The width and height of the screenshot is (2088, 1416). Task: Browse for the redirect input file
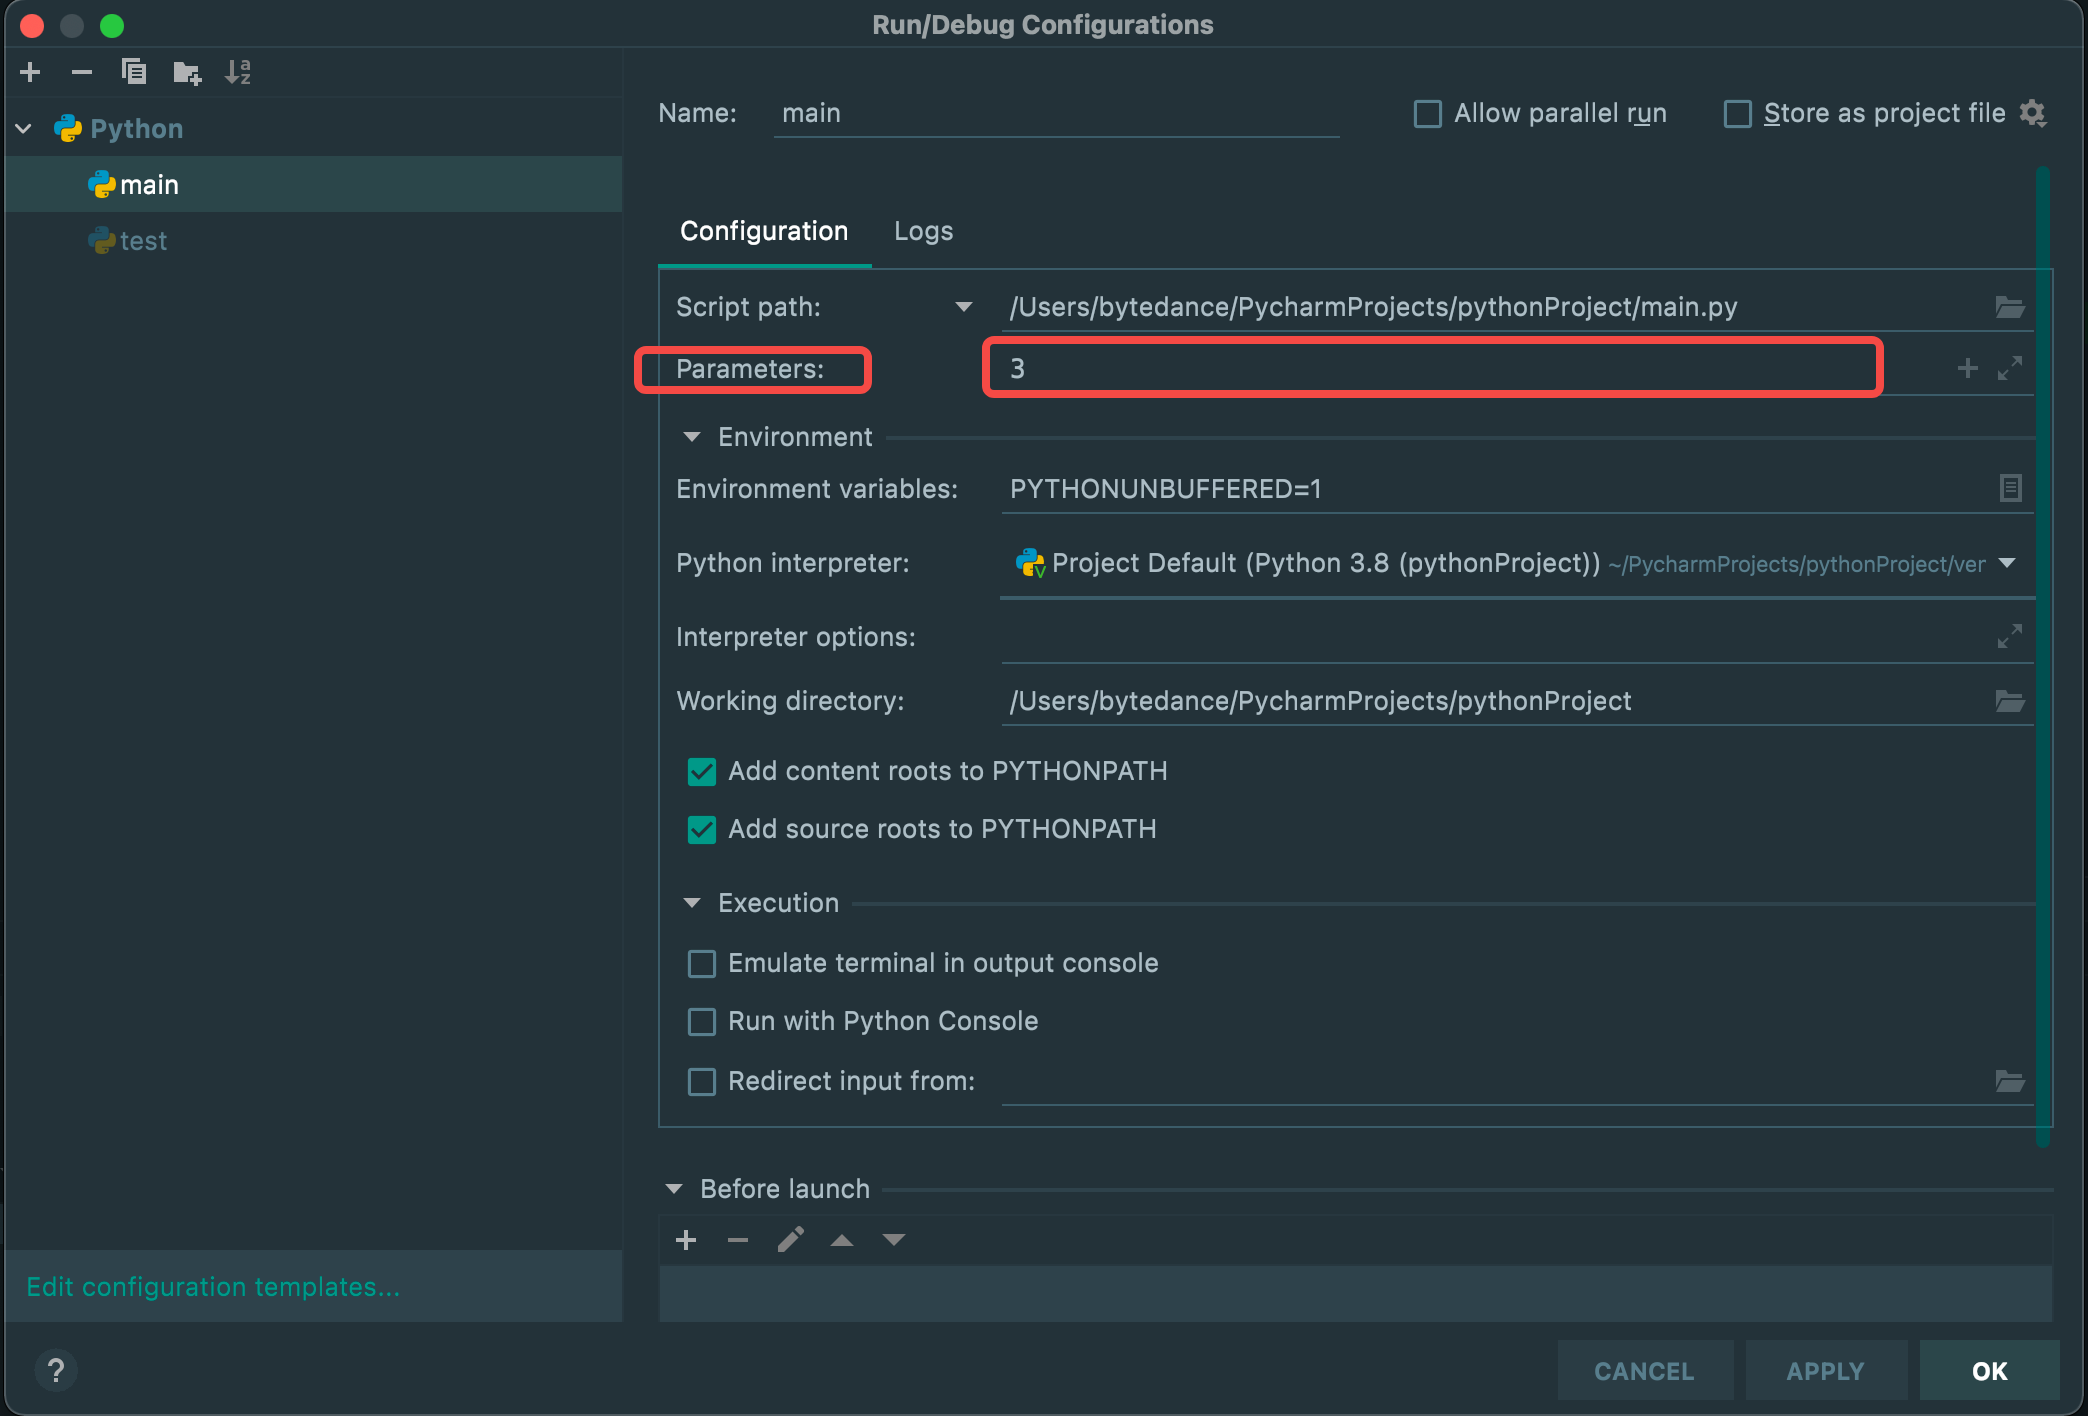[2010, 1081]
